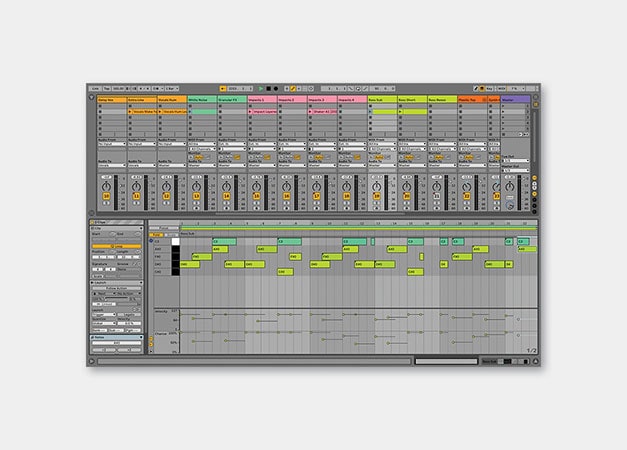Toggle the yellow Loop switch in the Clip box
627x450 pixels.
[116, 246]
